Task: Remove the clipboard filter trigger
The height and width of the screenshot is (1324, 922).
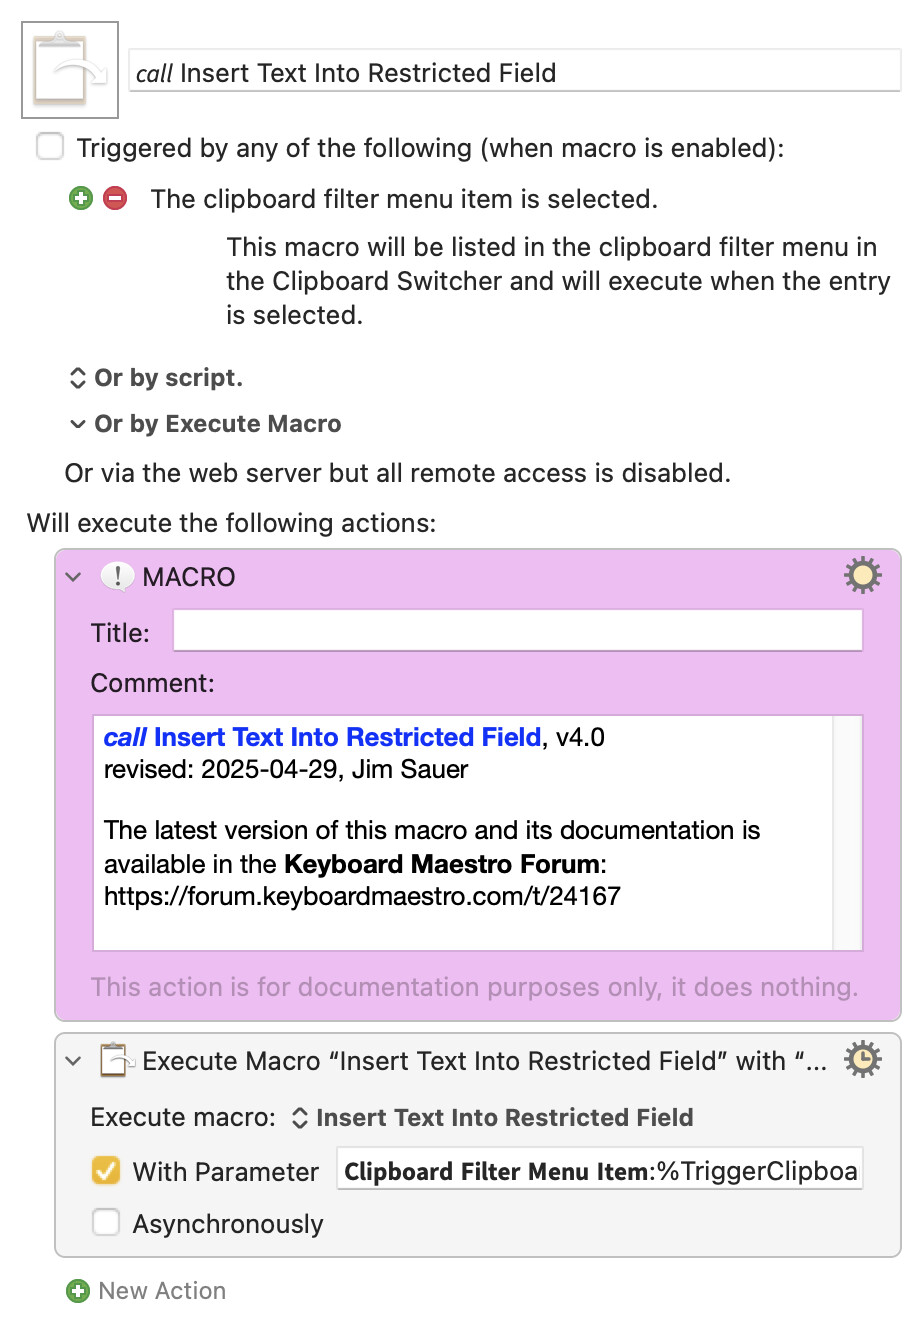Action: click(x=115, y=198)
